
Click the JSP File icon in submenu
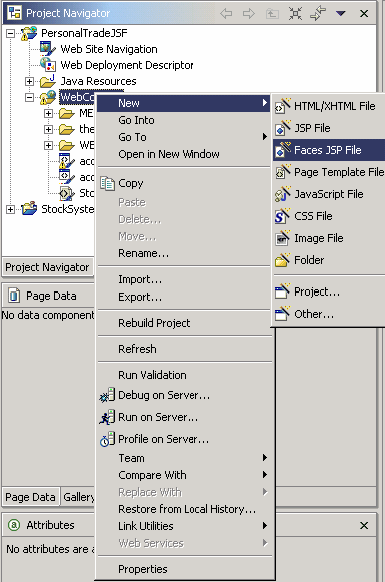click(x=283, y=128)
